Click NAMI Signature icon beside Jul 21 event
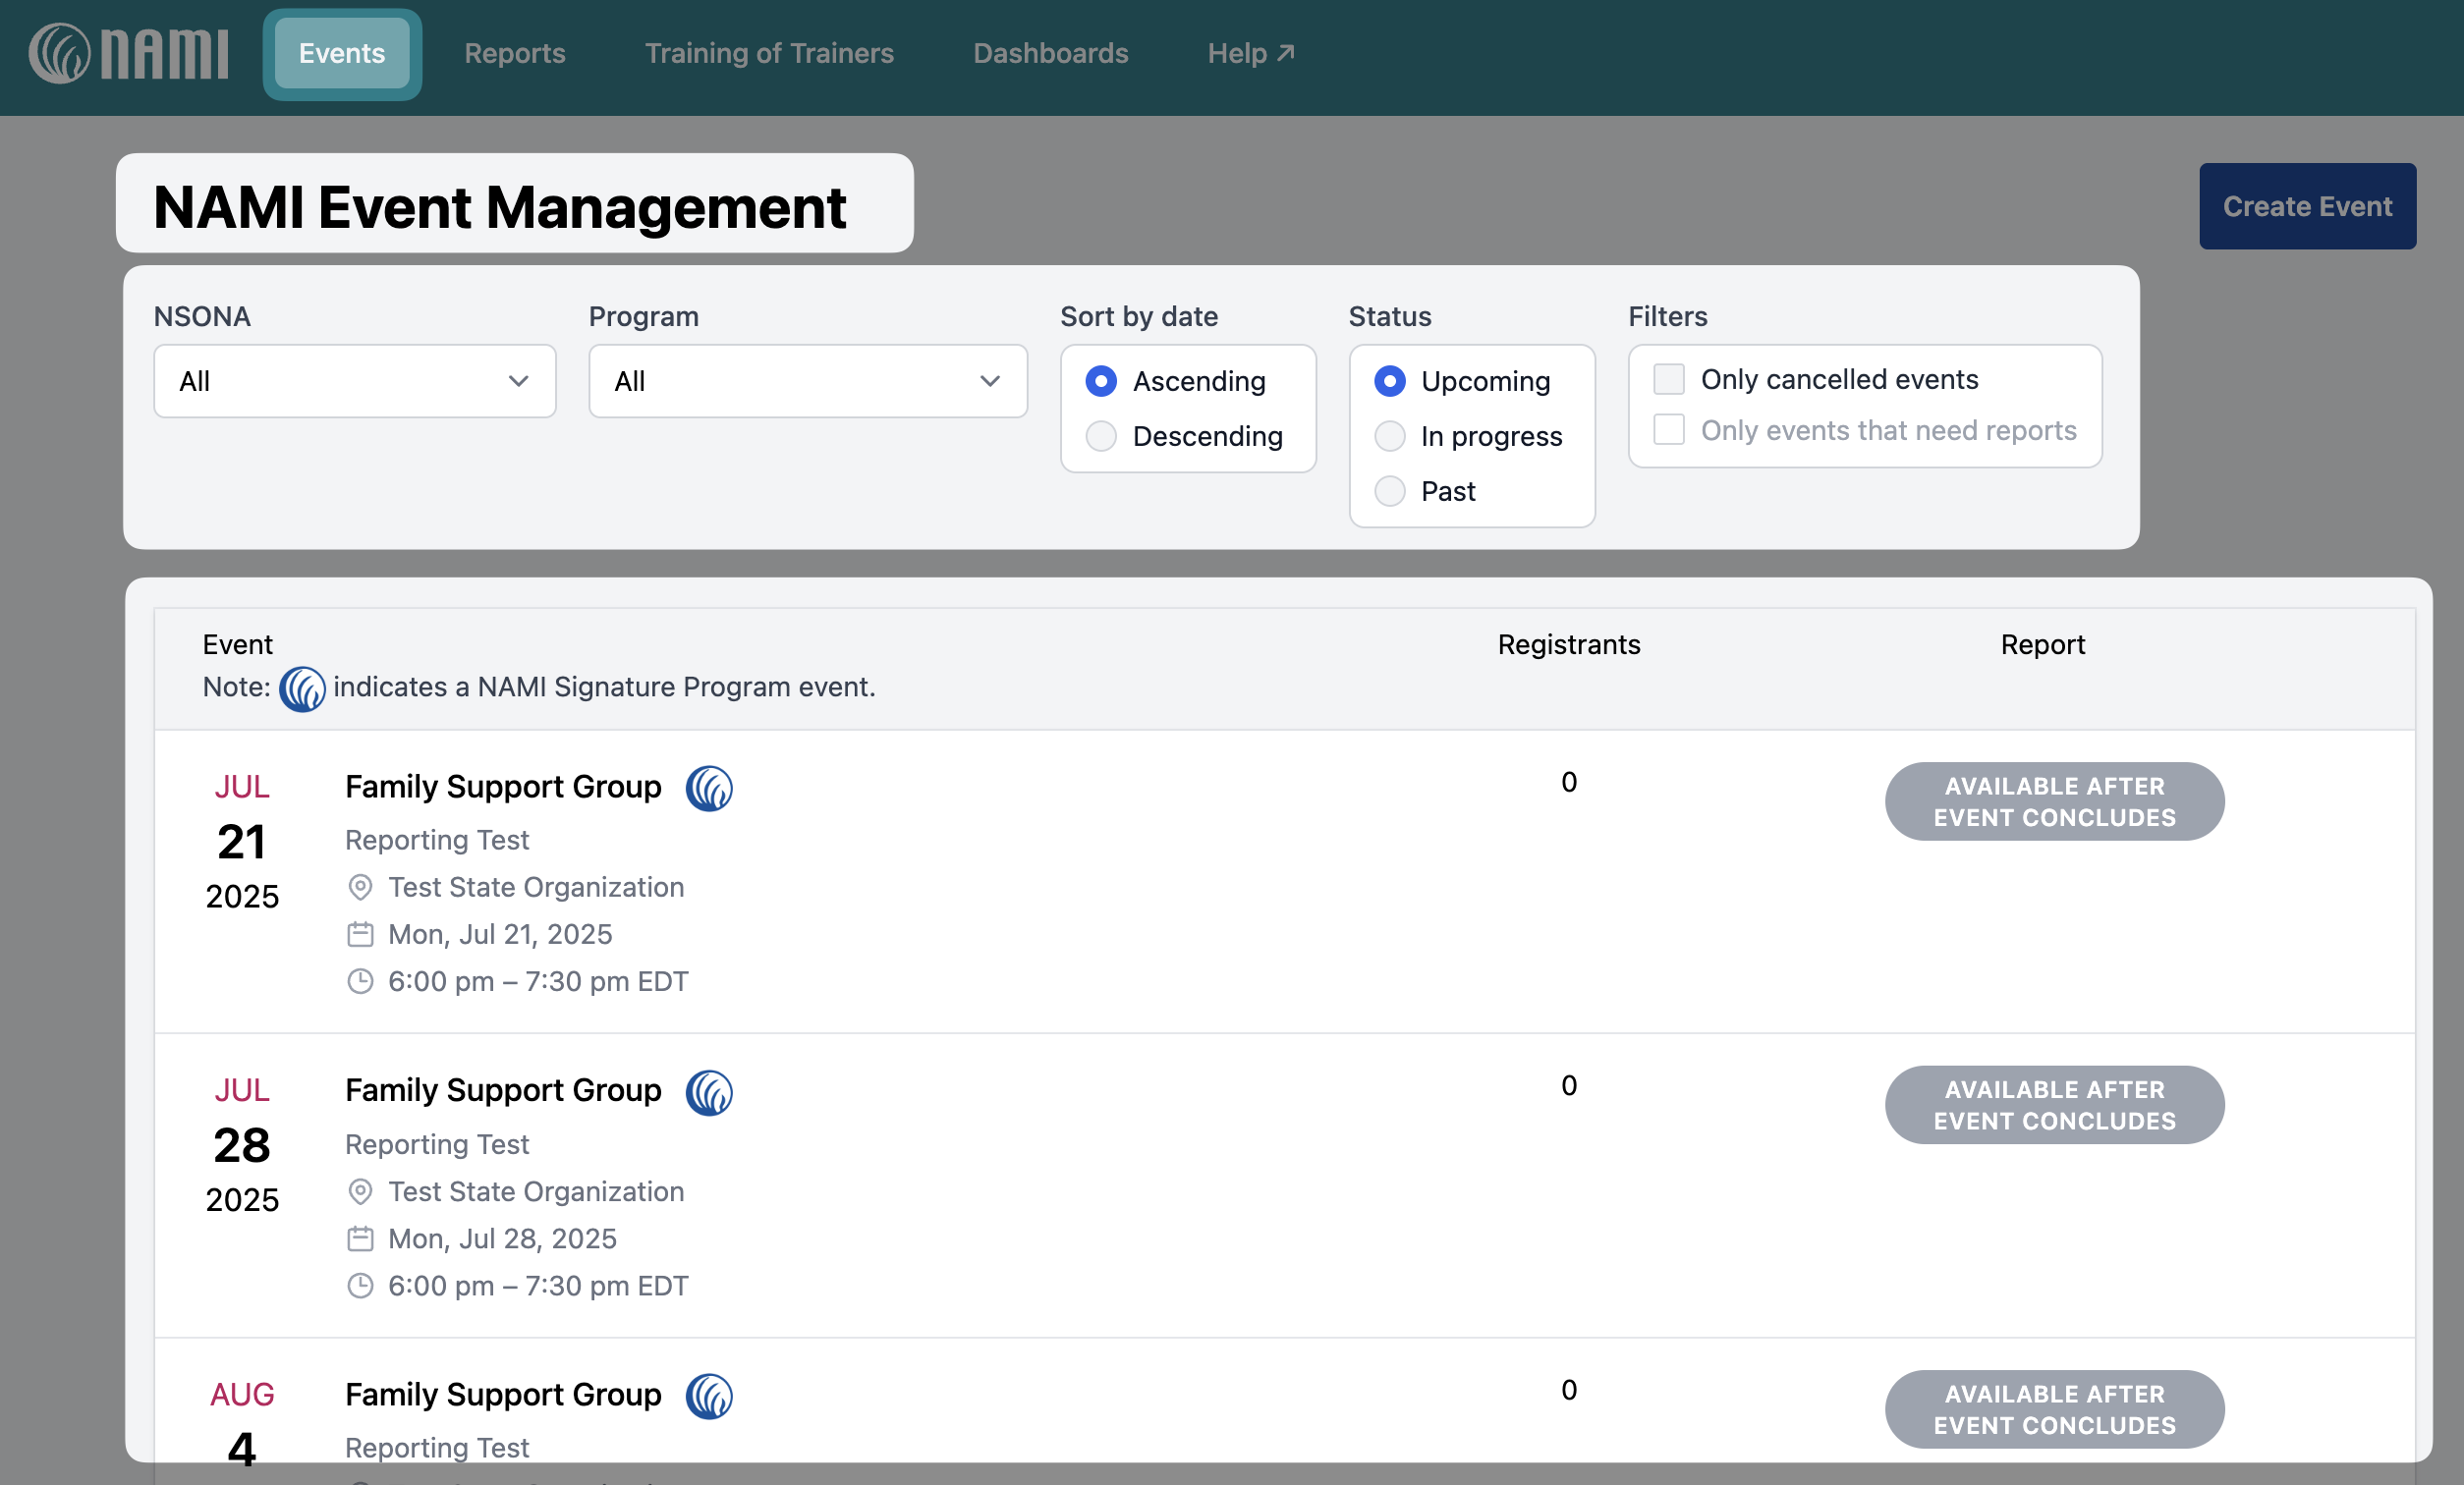The height and width of the screenshot is (1485, 2464). click(x=709, y=788)
